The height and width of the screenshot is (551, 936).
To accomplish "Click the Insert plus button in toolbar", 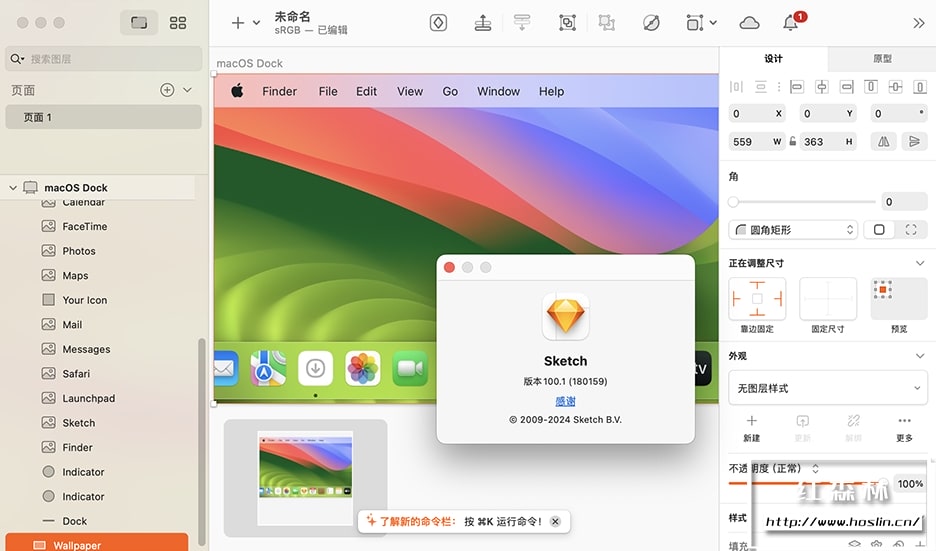I will pos(238,23).
